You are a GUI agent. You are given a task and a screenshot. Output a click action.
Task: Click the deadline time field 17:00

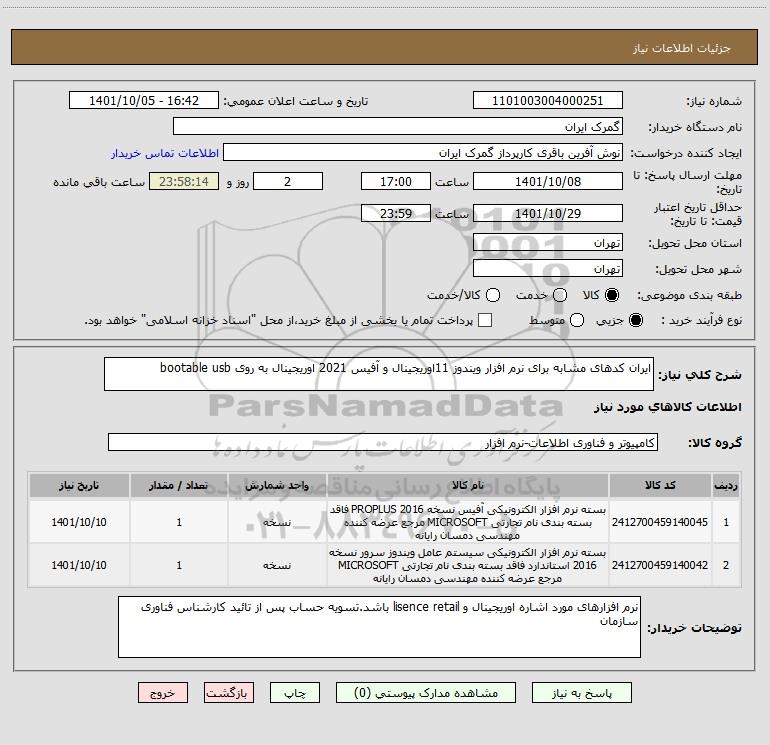pyautogui.click(x=396, y=181)
